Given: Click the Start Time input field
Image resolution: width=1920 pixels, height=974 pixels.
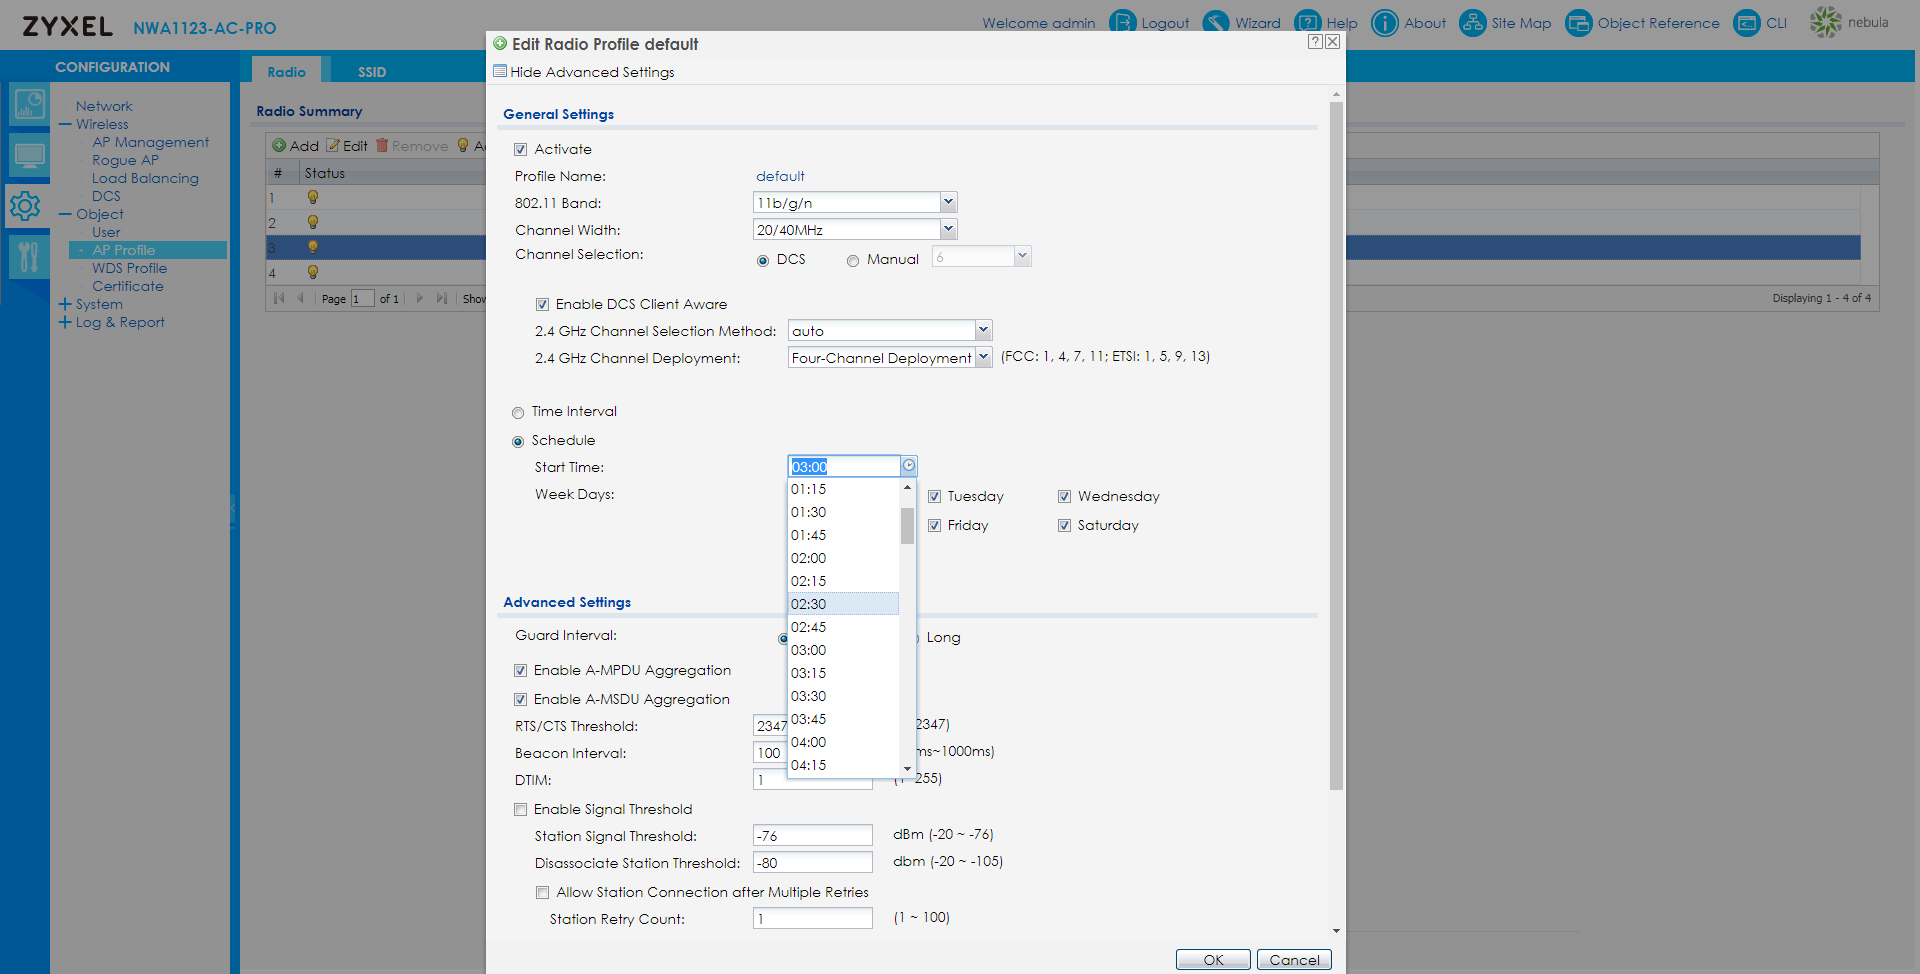Looking at the screenshot, I should (844, 467).
